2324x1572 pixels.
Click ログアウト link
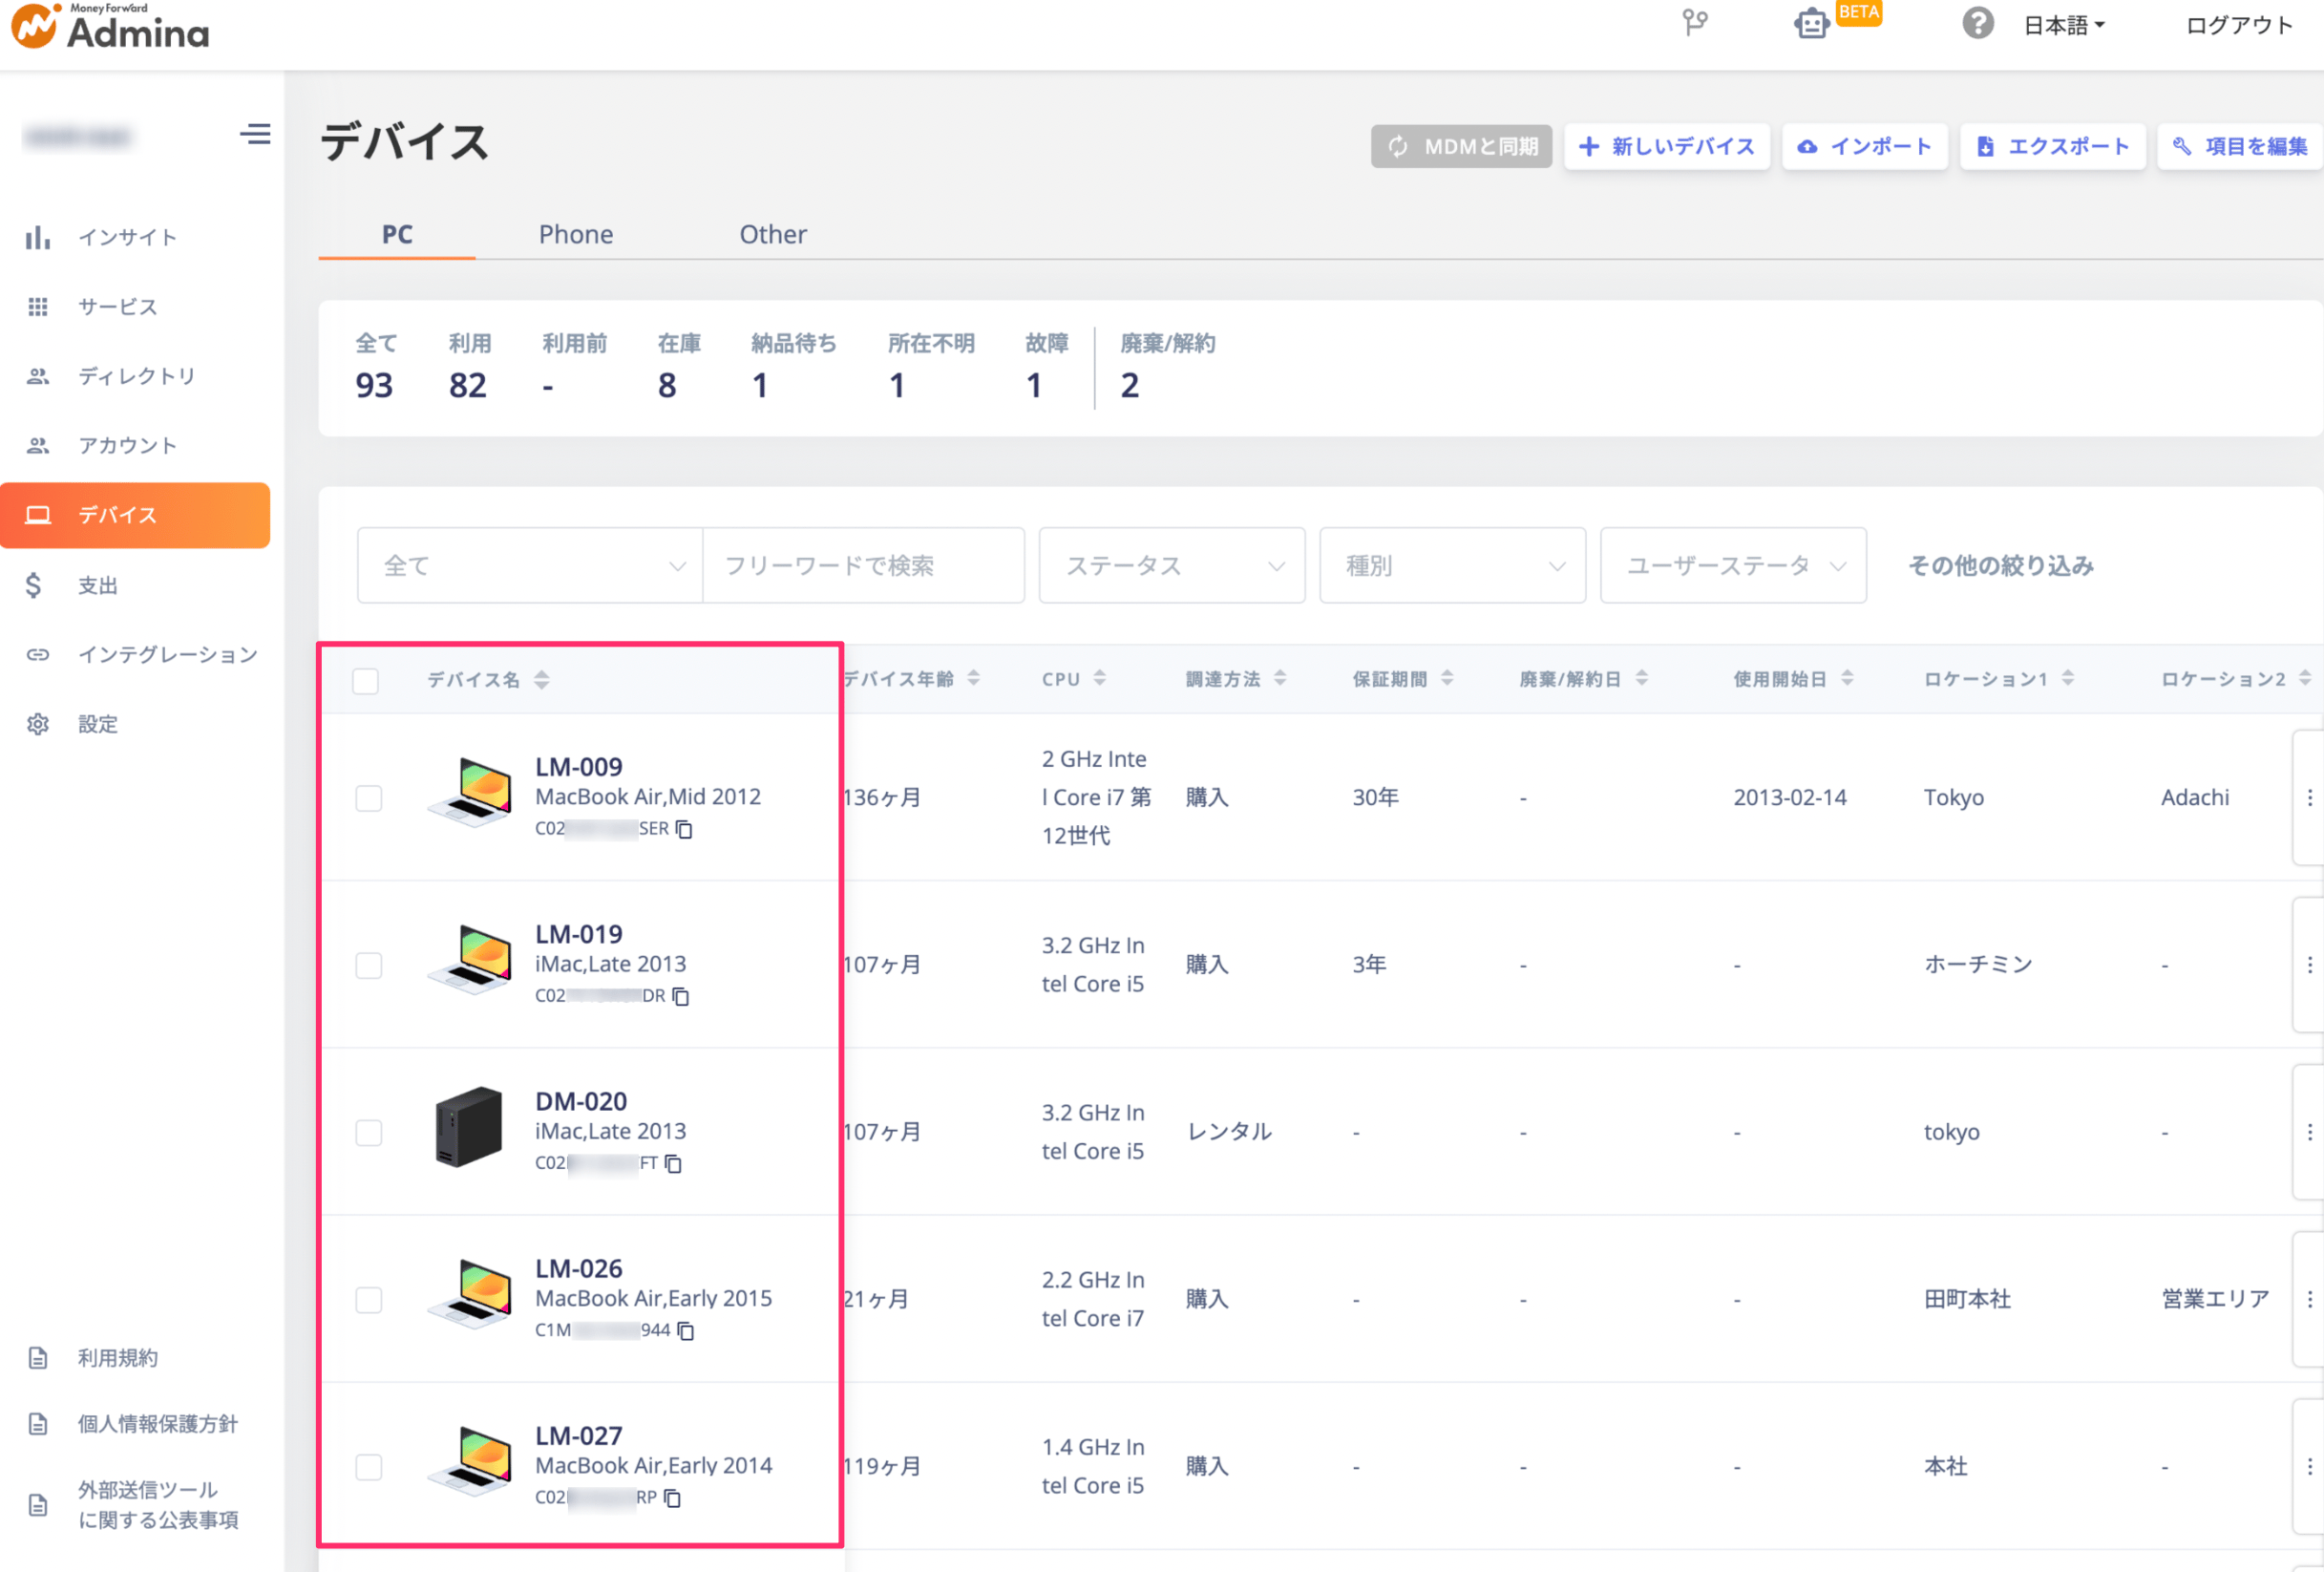coord(2239,25)
